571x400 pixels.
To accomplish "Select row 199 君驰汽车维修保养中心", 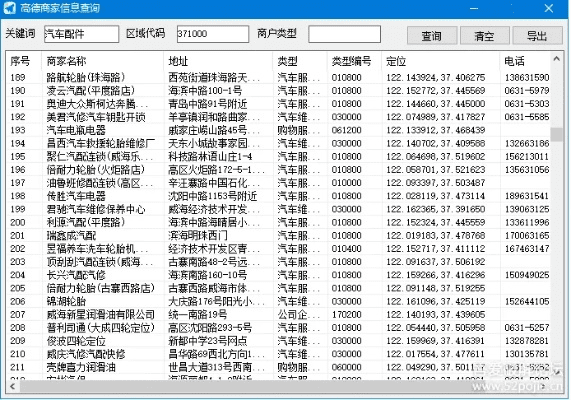I will 279,209.
